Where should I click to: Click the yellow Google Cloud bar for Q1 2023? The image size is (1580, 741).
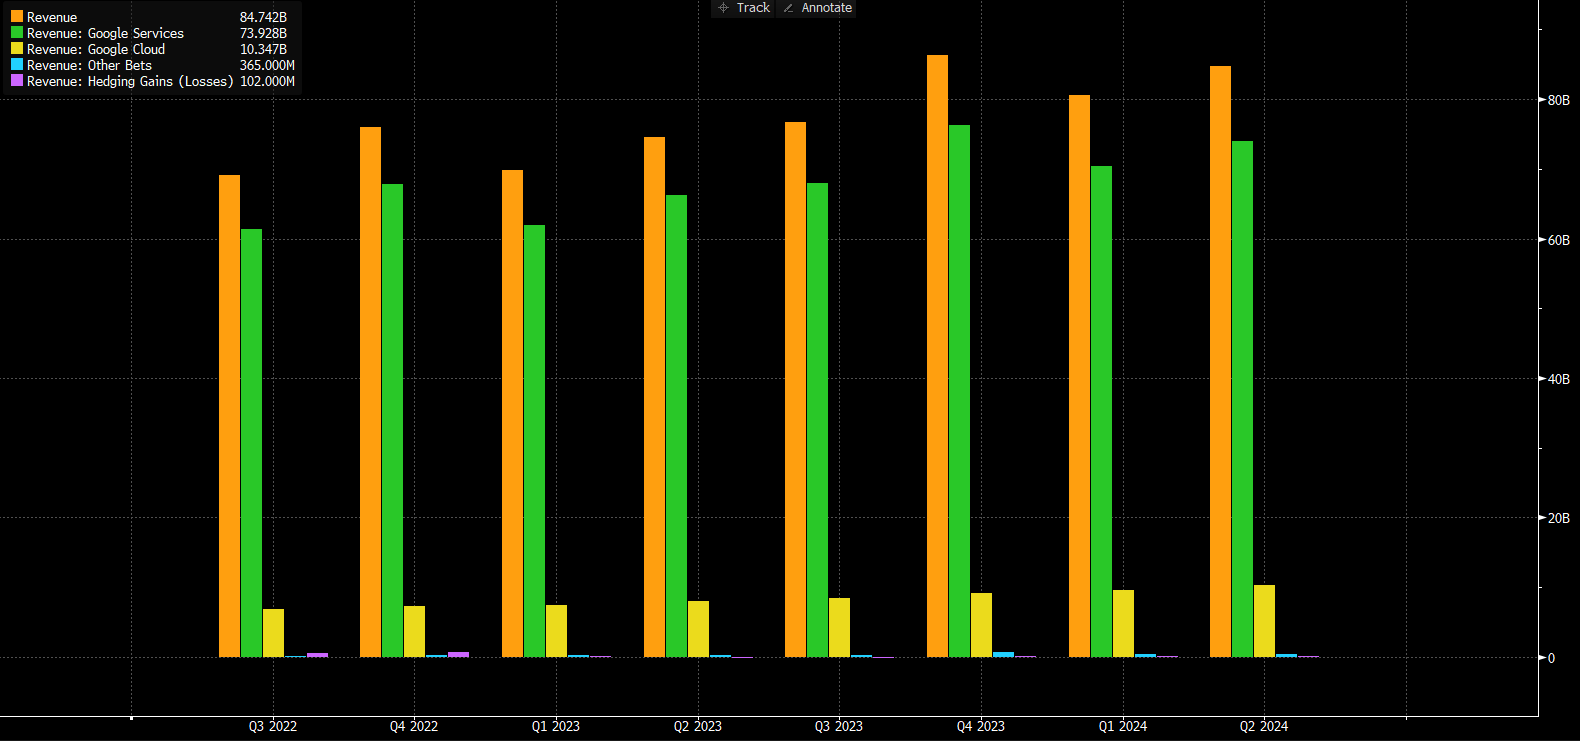pos(556,631)
